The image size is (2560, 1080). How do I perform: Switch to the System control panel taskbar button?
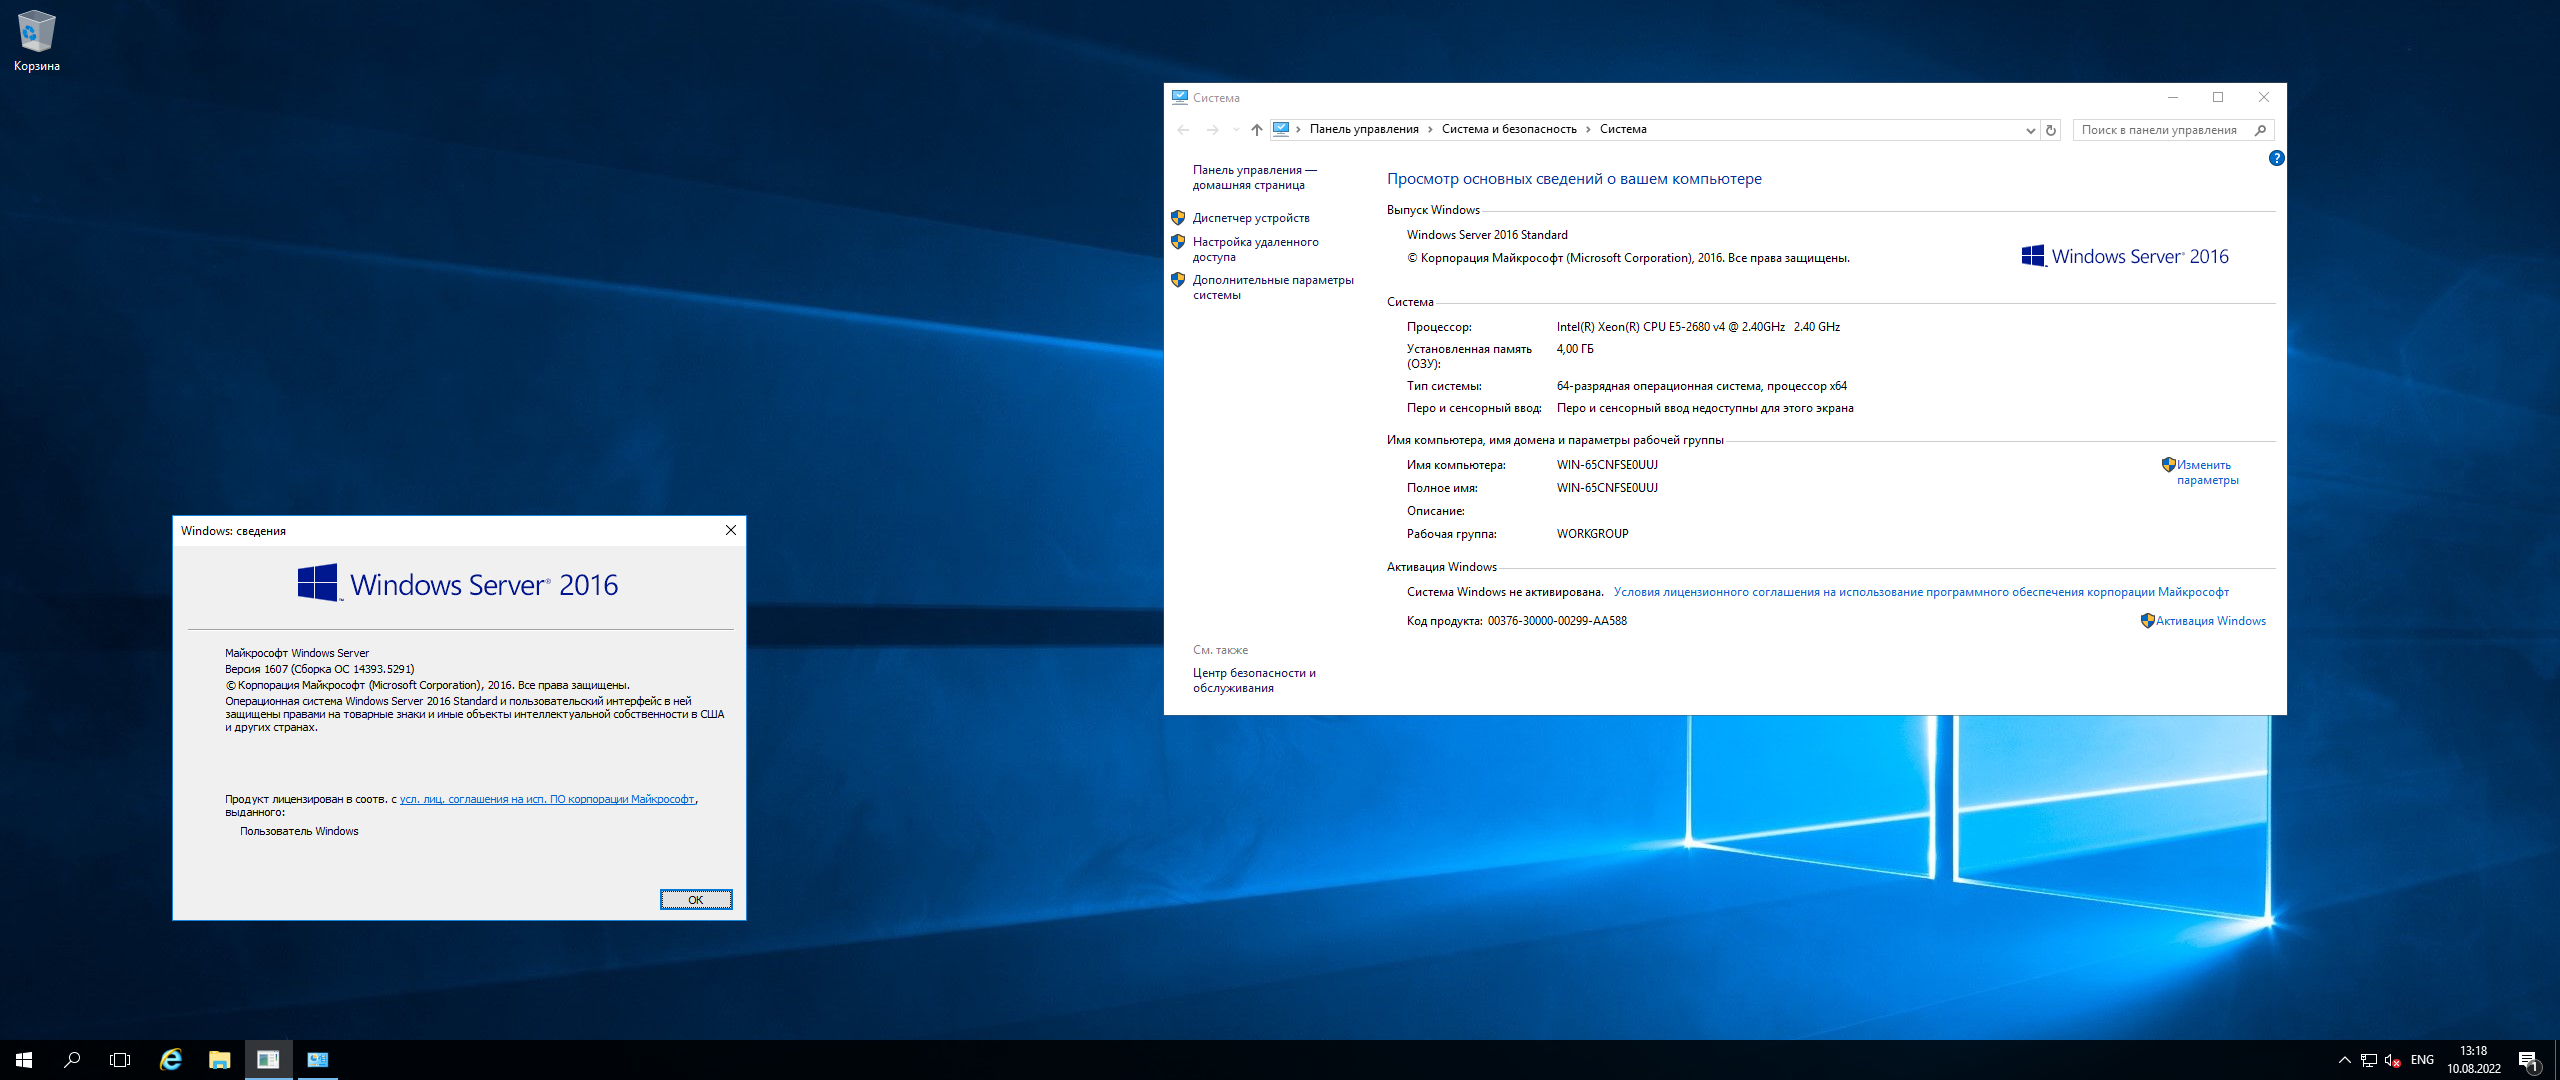click(x=317, y=1060)
